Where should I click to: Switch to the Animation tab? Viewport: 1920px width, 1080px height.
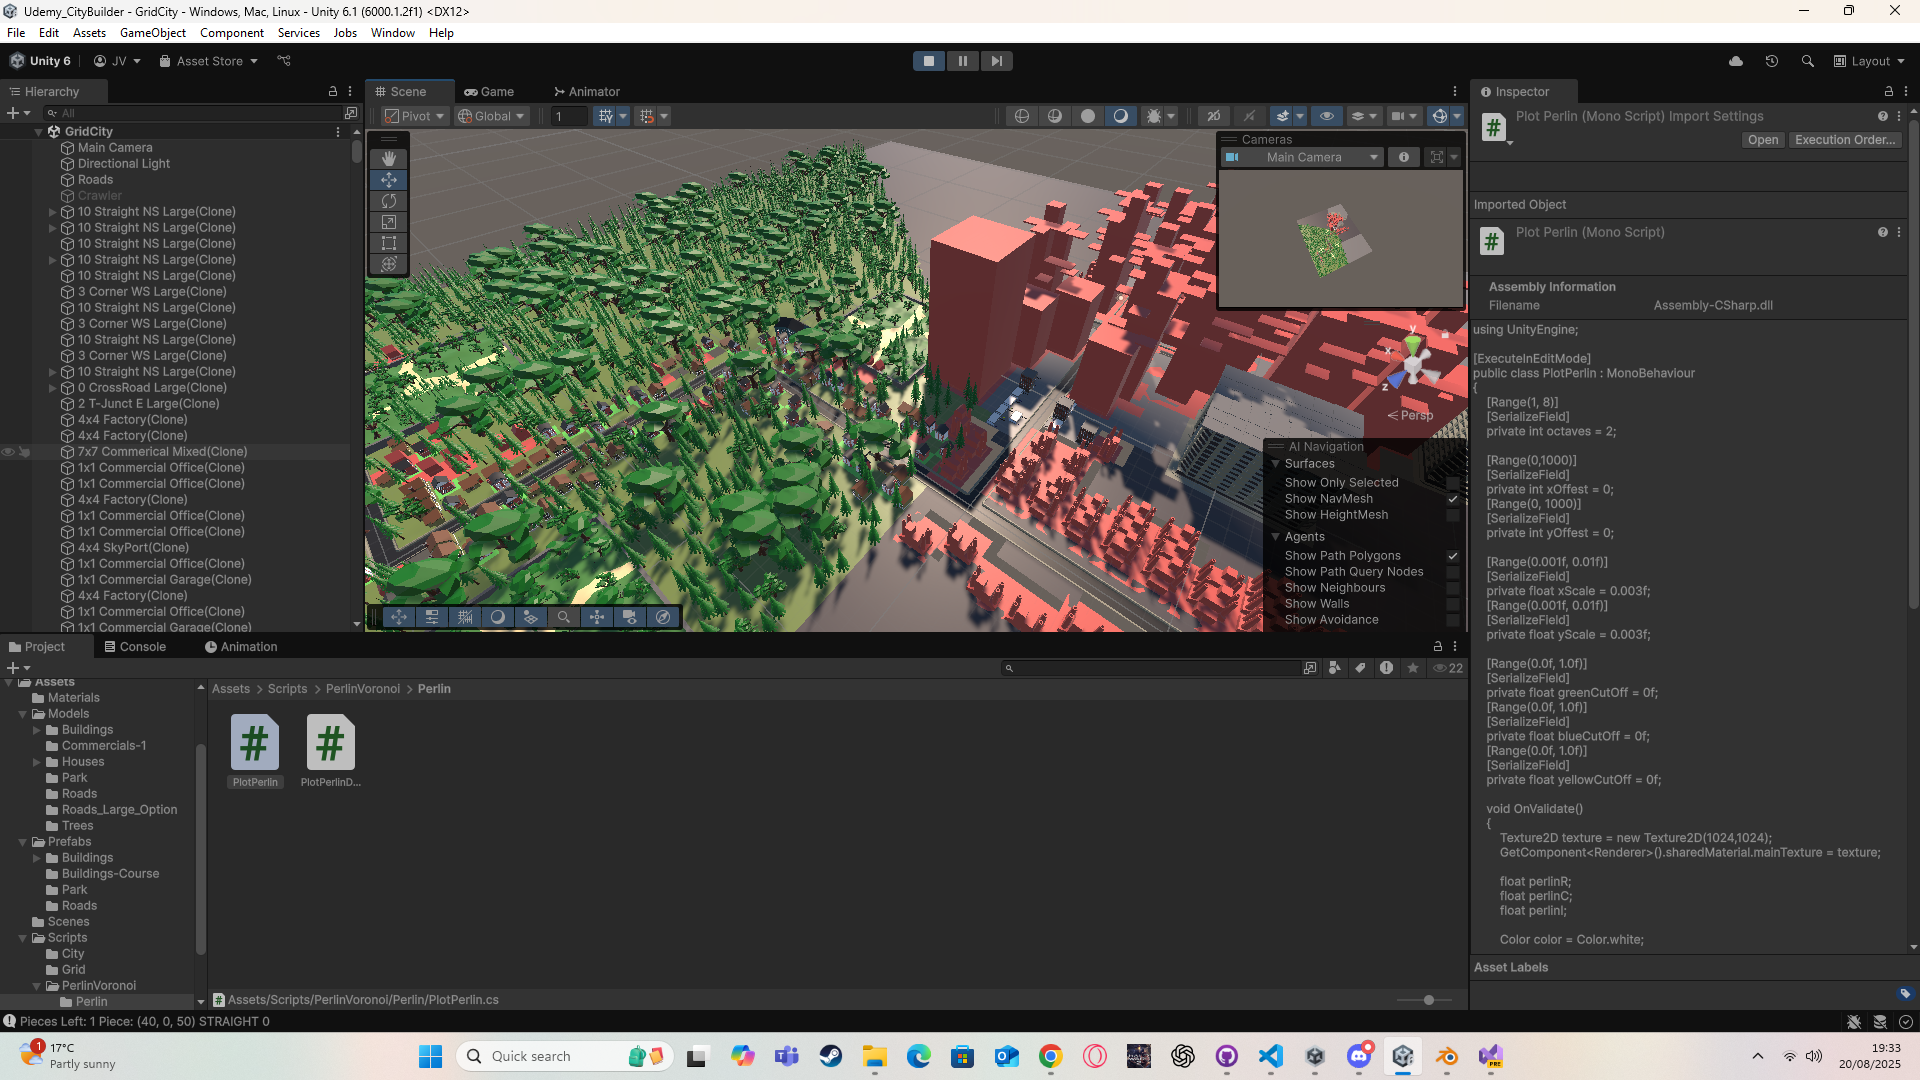click(241, 647)
